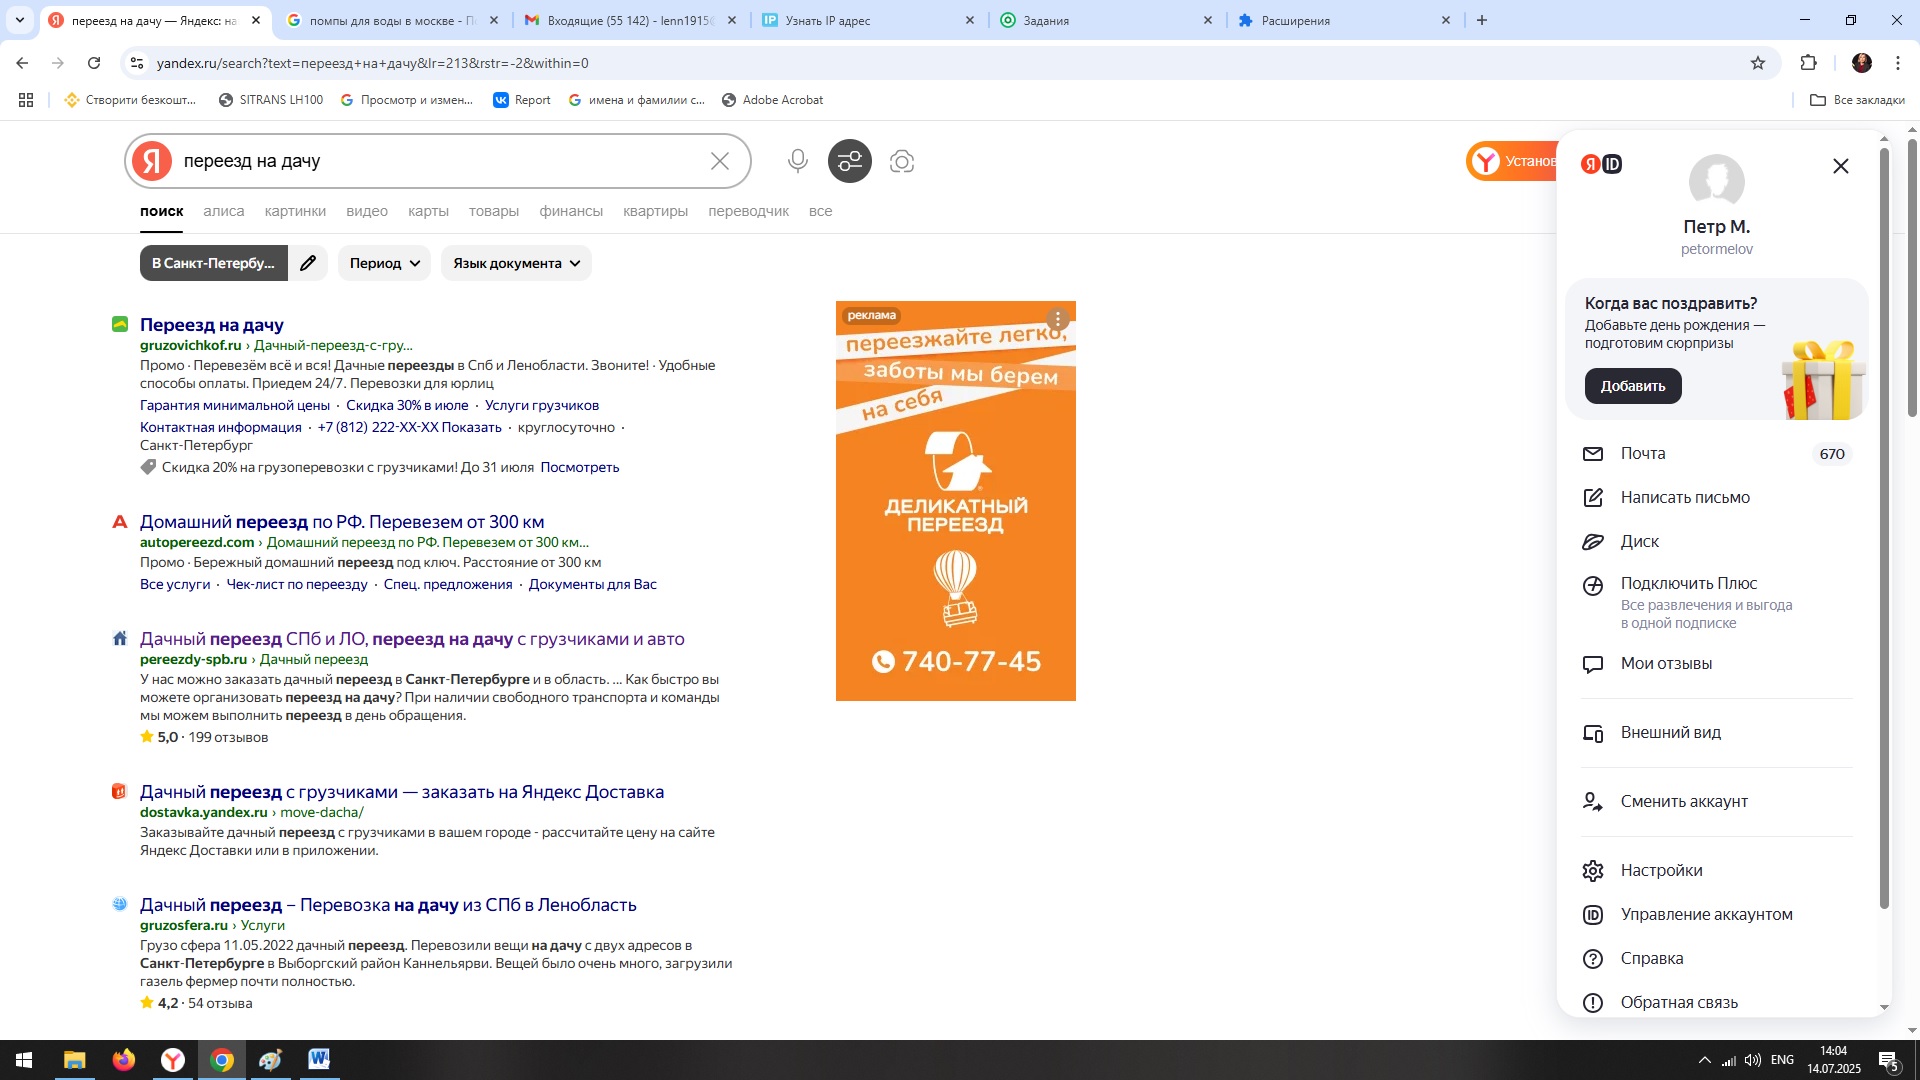This screenshot has width=1920, height=1080.
Task: Click into the search query input field
Action: click(440, 161)
